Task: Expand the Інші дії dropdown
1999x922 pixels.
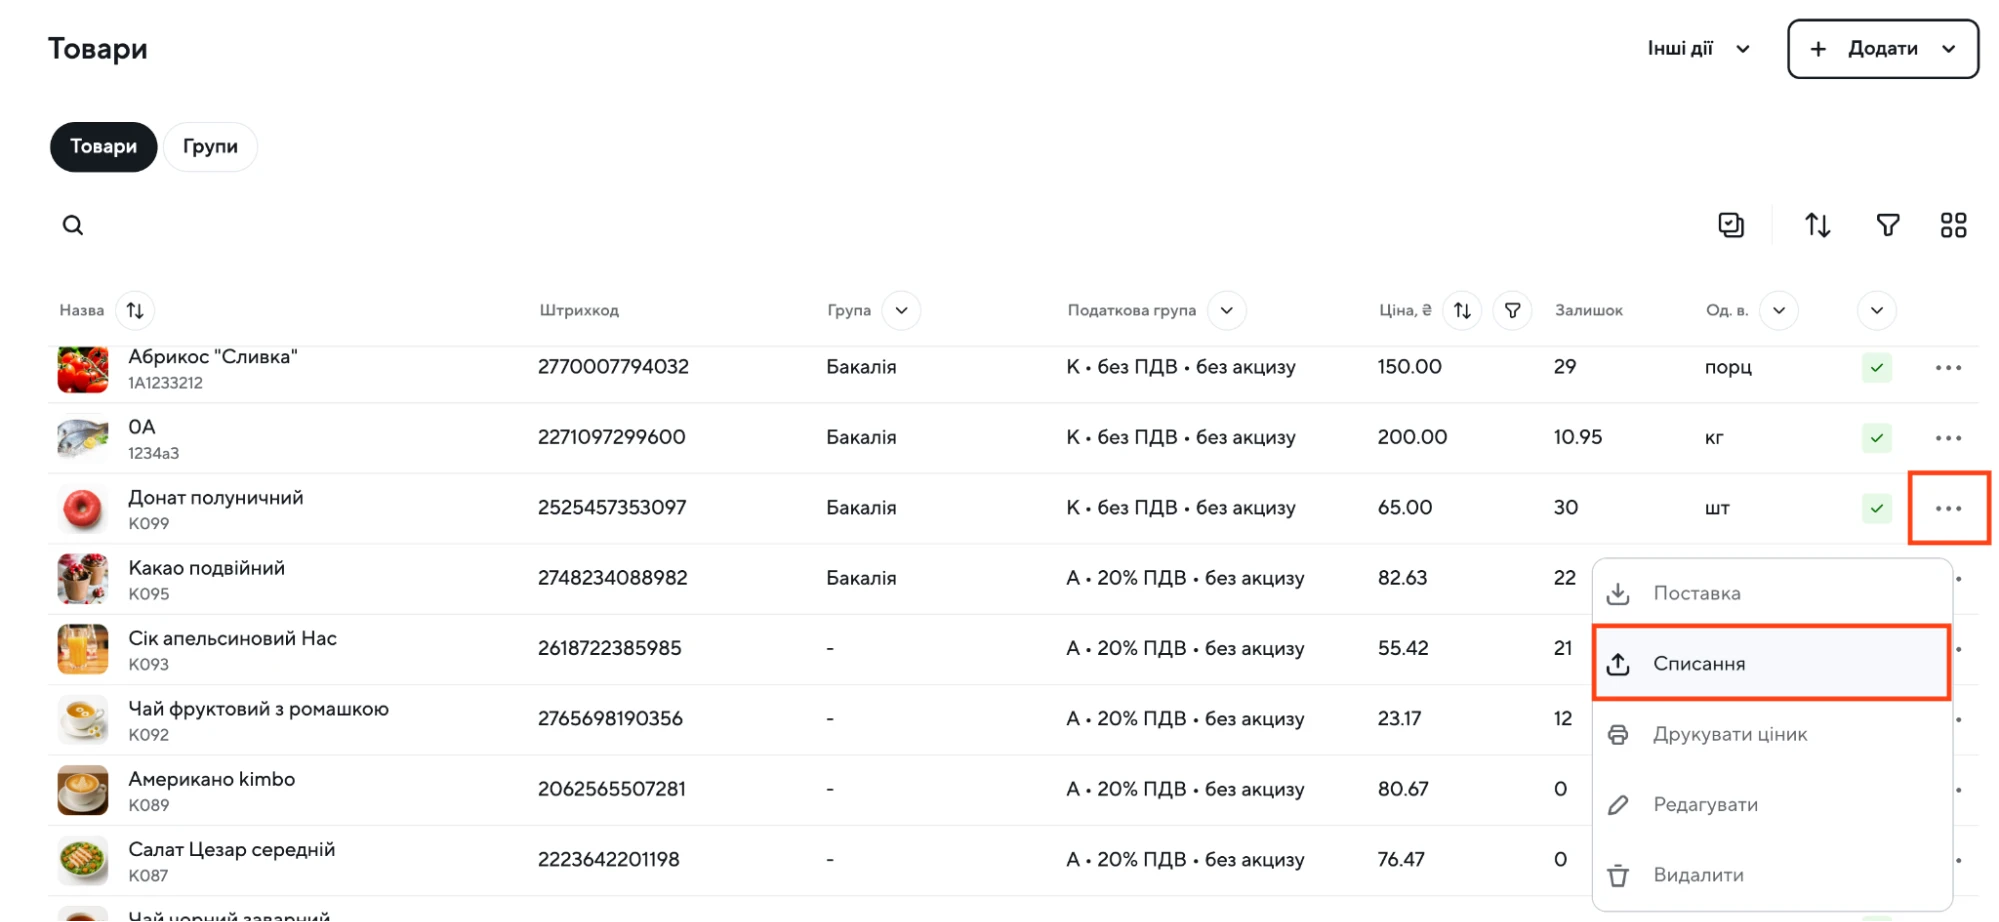Action: pyautogui.click(x=1698, y=49)
